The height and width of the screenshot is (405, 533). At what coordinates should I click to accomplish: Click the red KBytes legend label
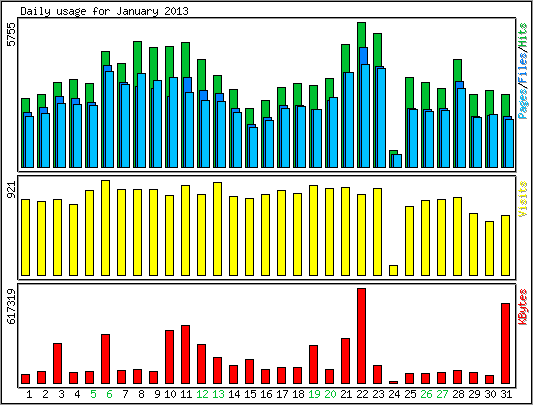click(x=523, y=307)
